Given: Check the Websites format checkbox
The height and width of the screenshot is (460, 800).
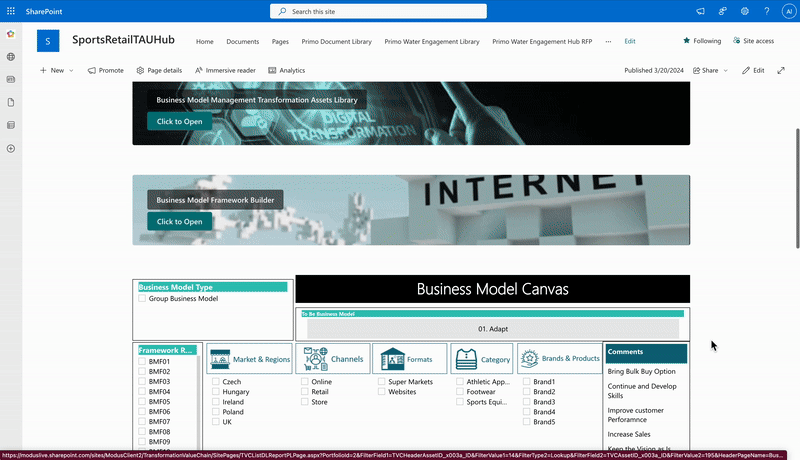Looking at the screenshot, I should pos(382,392).
